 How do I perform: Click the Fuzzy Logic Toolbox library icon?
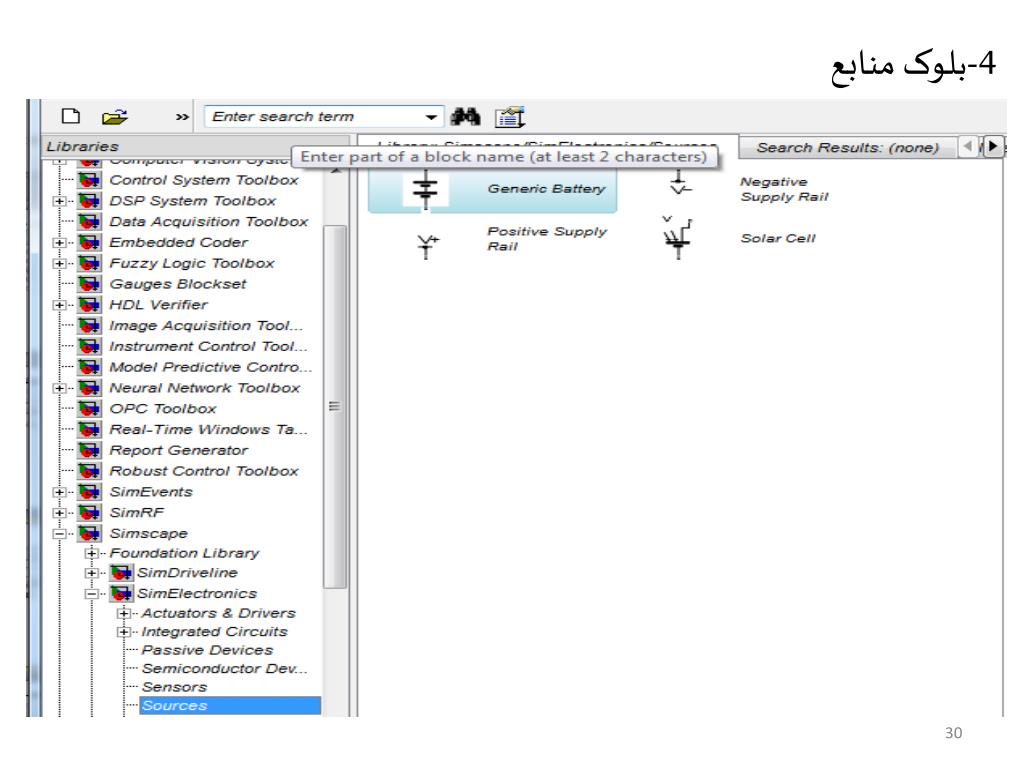(x=89, y=263)
